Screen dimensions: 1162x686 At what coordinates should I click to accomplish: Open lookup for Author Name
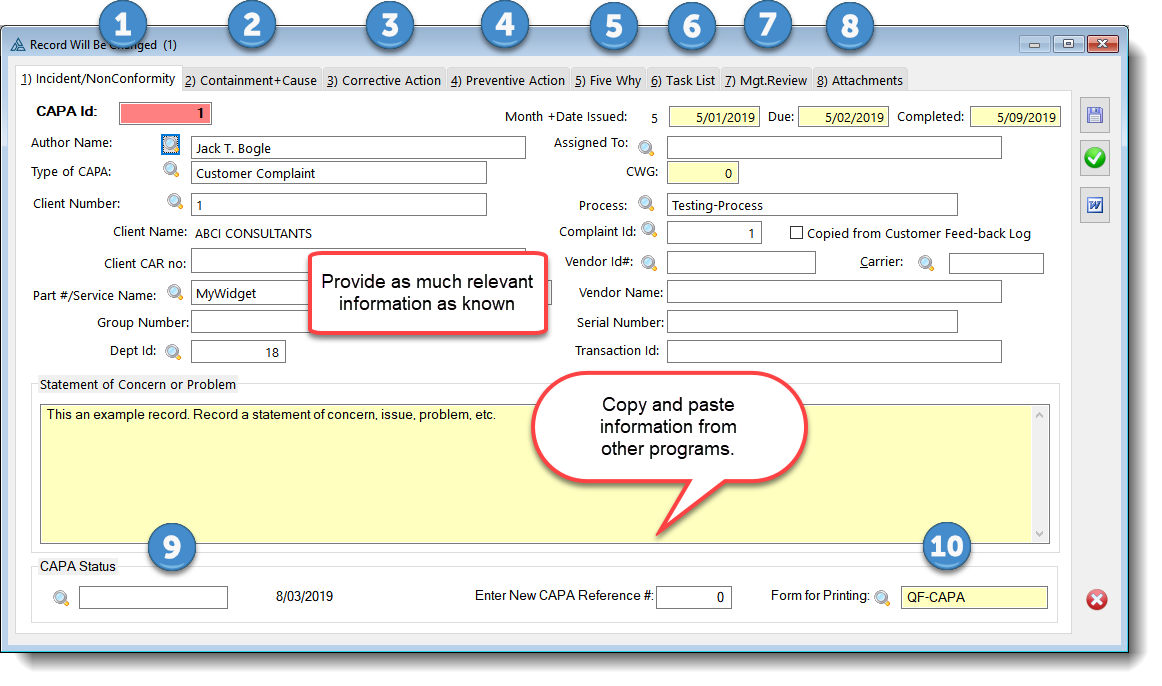172,144
